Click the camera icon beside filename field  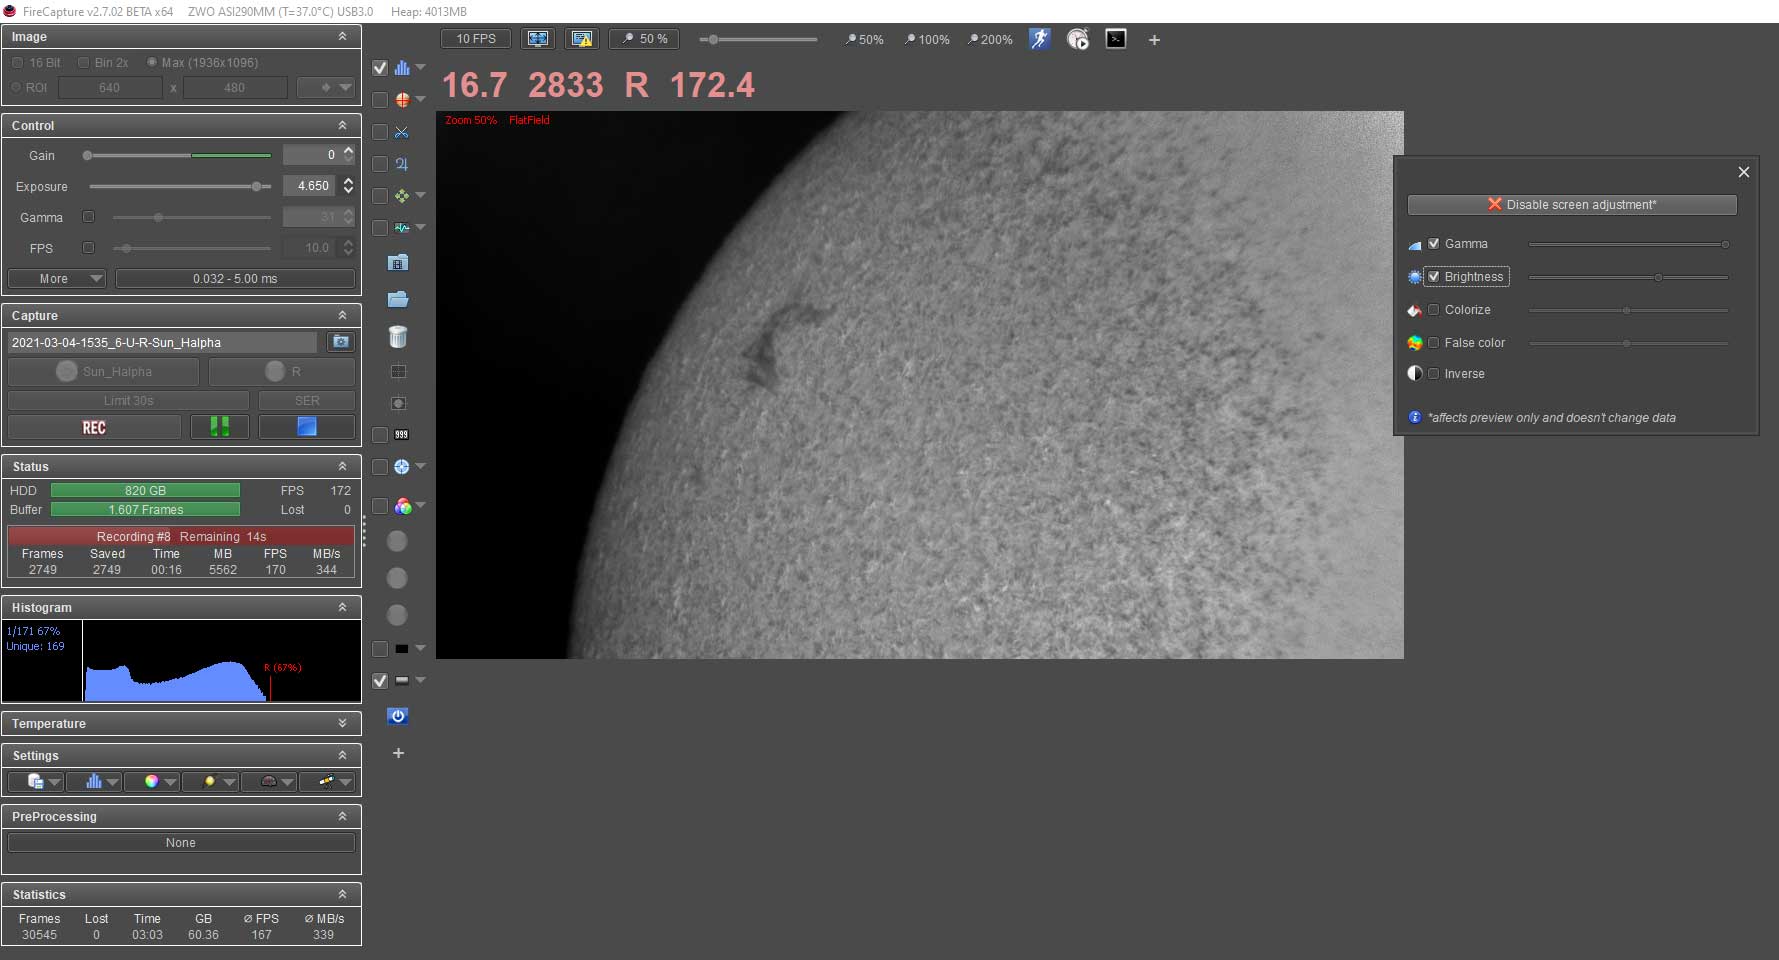click(341, 342)
